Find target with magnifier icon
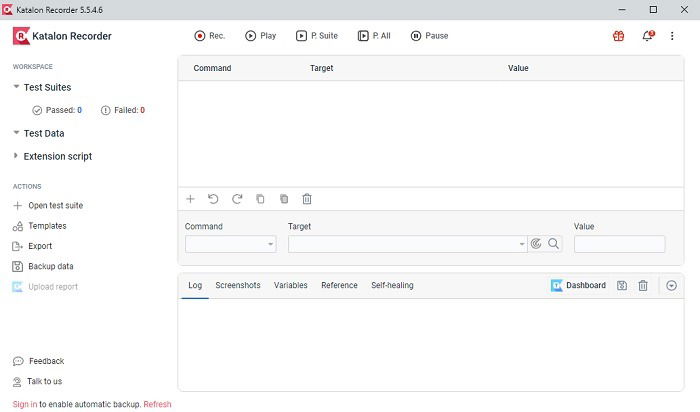 (x=554, y=244)
